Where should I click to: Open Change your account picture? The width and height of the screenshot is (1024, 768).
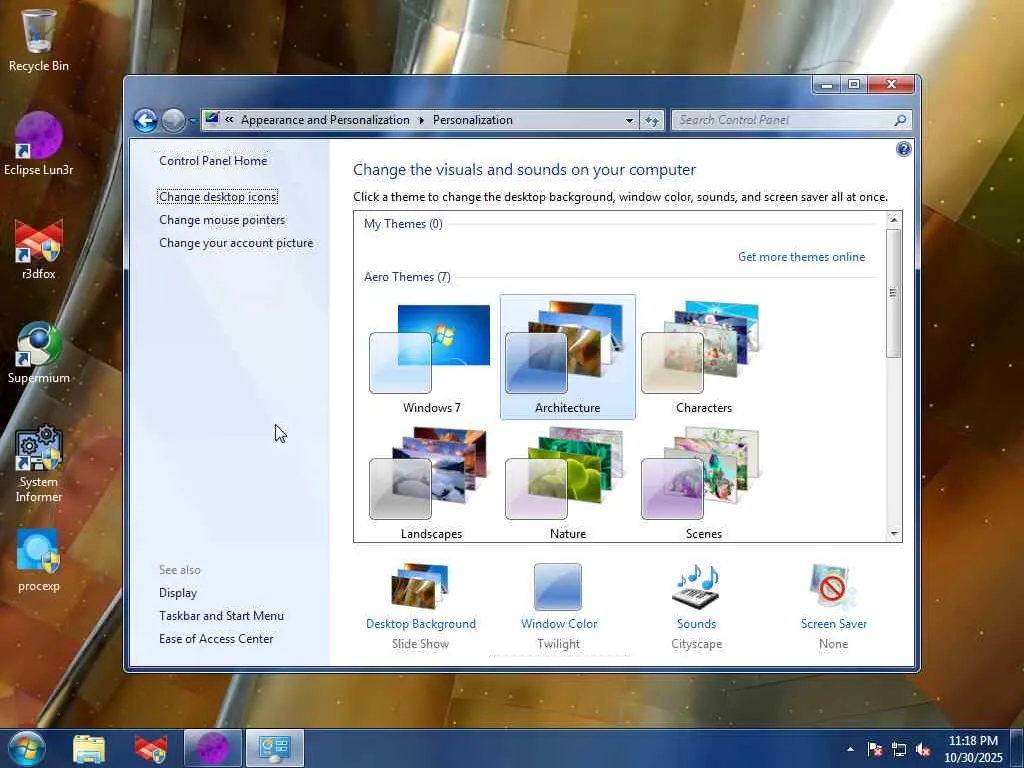pyautogui.click(x=236, y=243)
